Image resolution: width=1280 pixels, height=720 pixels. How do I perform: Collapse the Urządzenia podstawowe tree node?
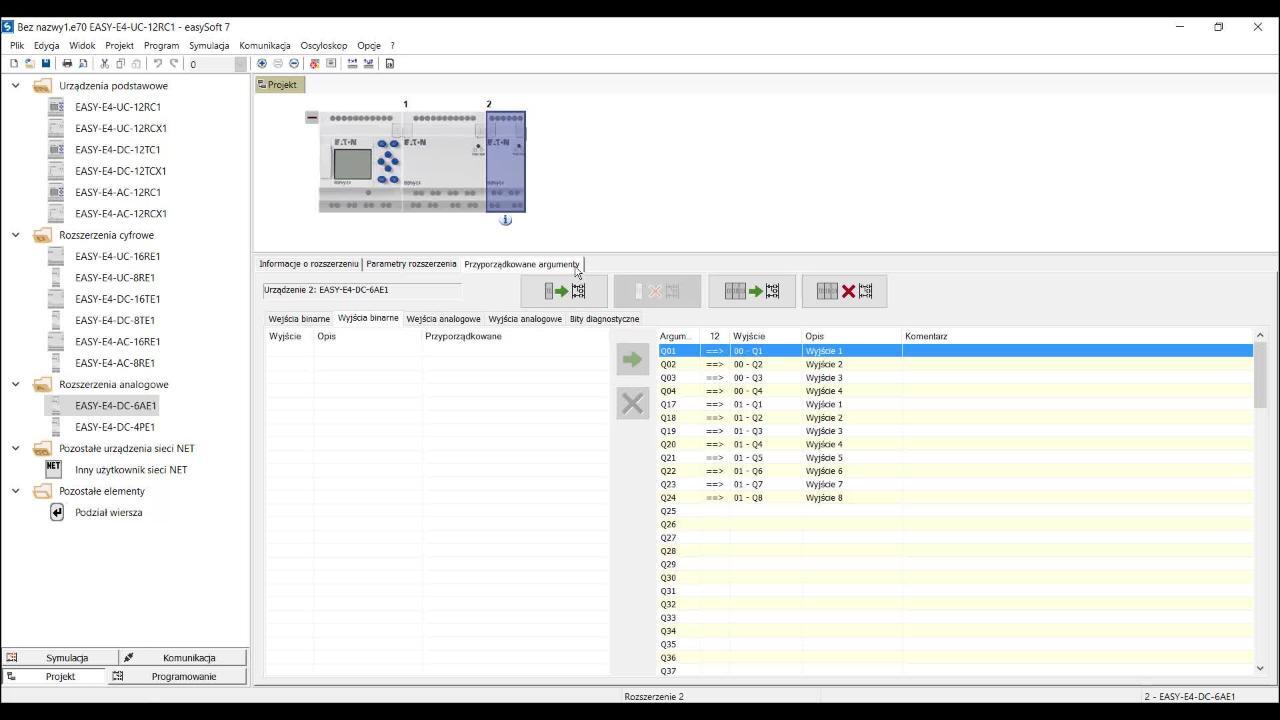click(x=16, y=86)
